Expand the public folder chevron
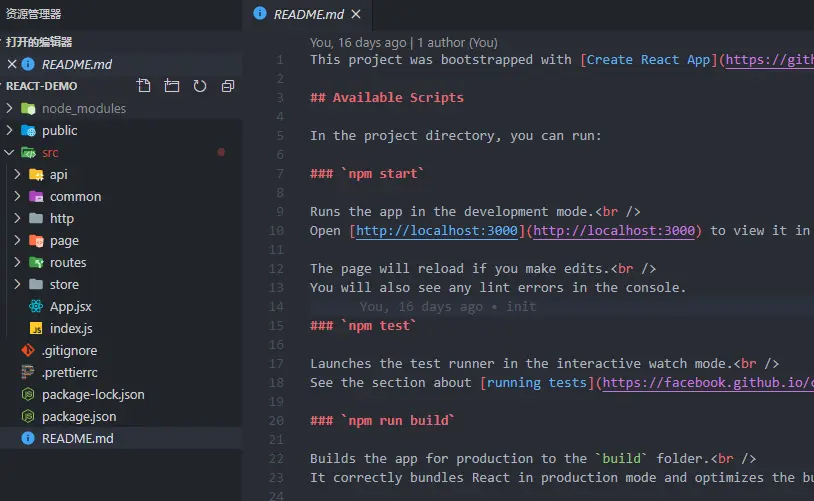 pyautogui.click(x=9, y=130)
